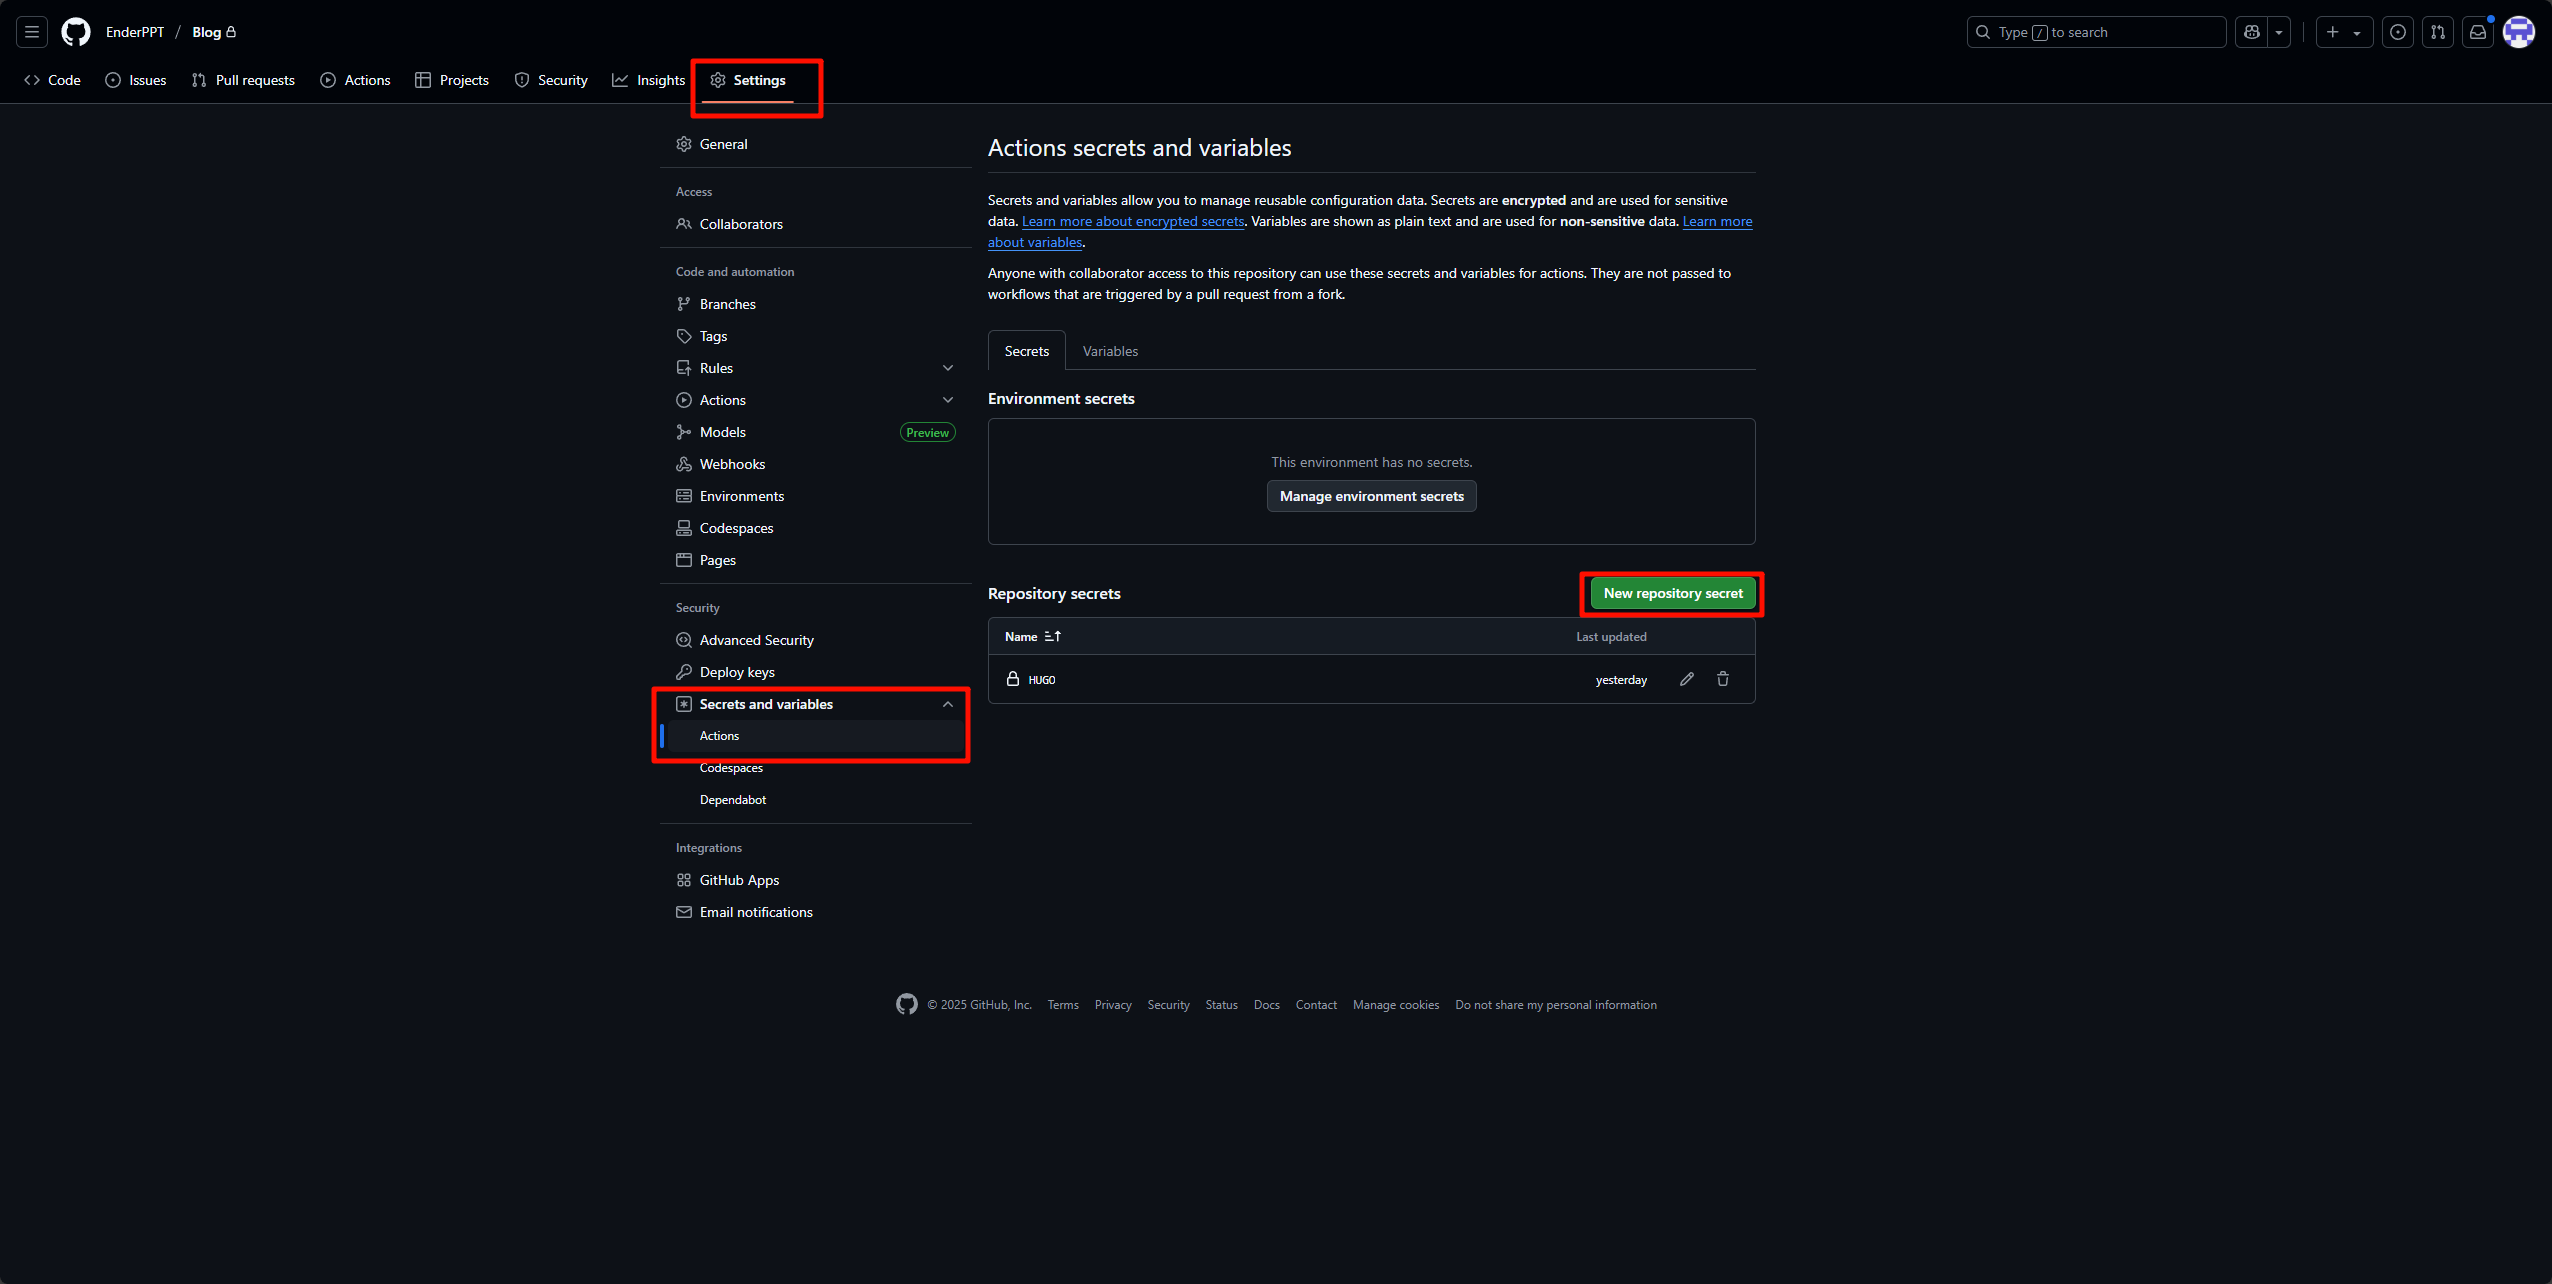
Task: Open the Copilot chat icon
Action: tap(2252, 32)
